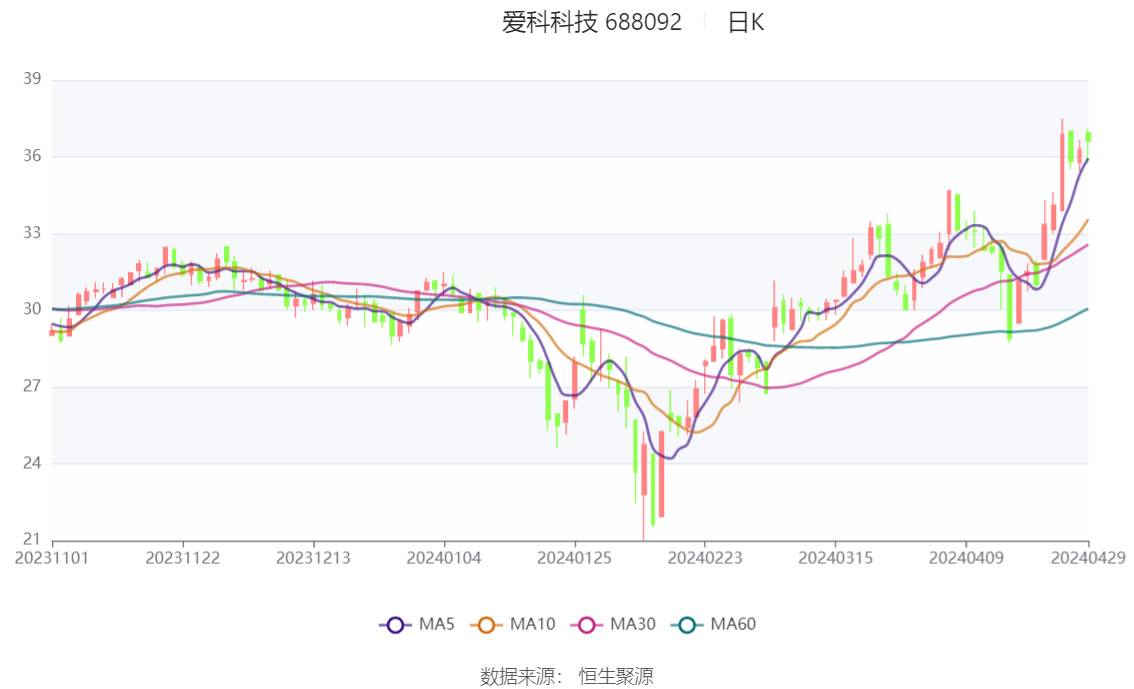Click the 20240104 date axis label
This screenshot has width=1134, height=689.
[x=444, y=558]
